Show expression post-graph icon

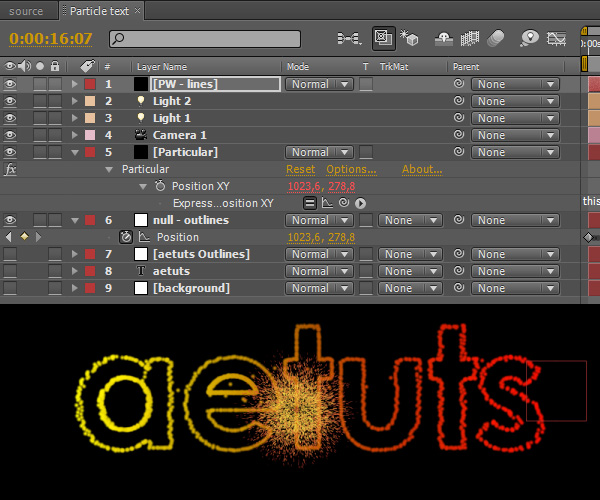[x=327, y=203]
